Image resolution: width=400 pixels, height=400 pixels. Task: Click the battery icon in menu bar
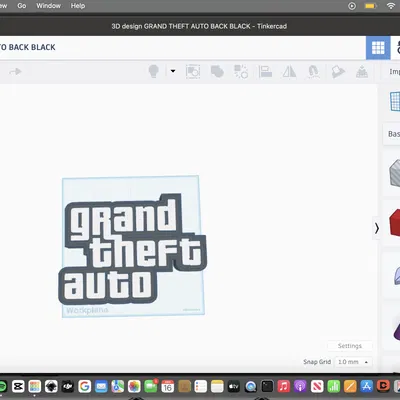point(371,6)
